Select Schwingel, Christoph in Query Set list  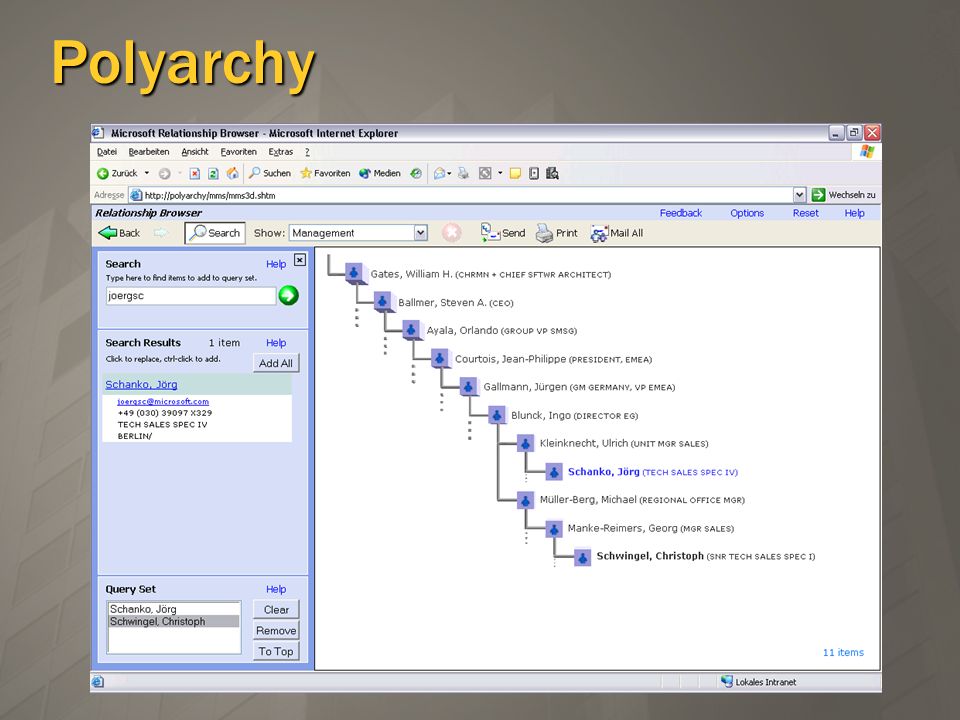coord(174,621)
